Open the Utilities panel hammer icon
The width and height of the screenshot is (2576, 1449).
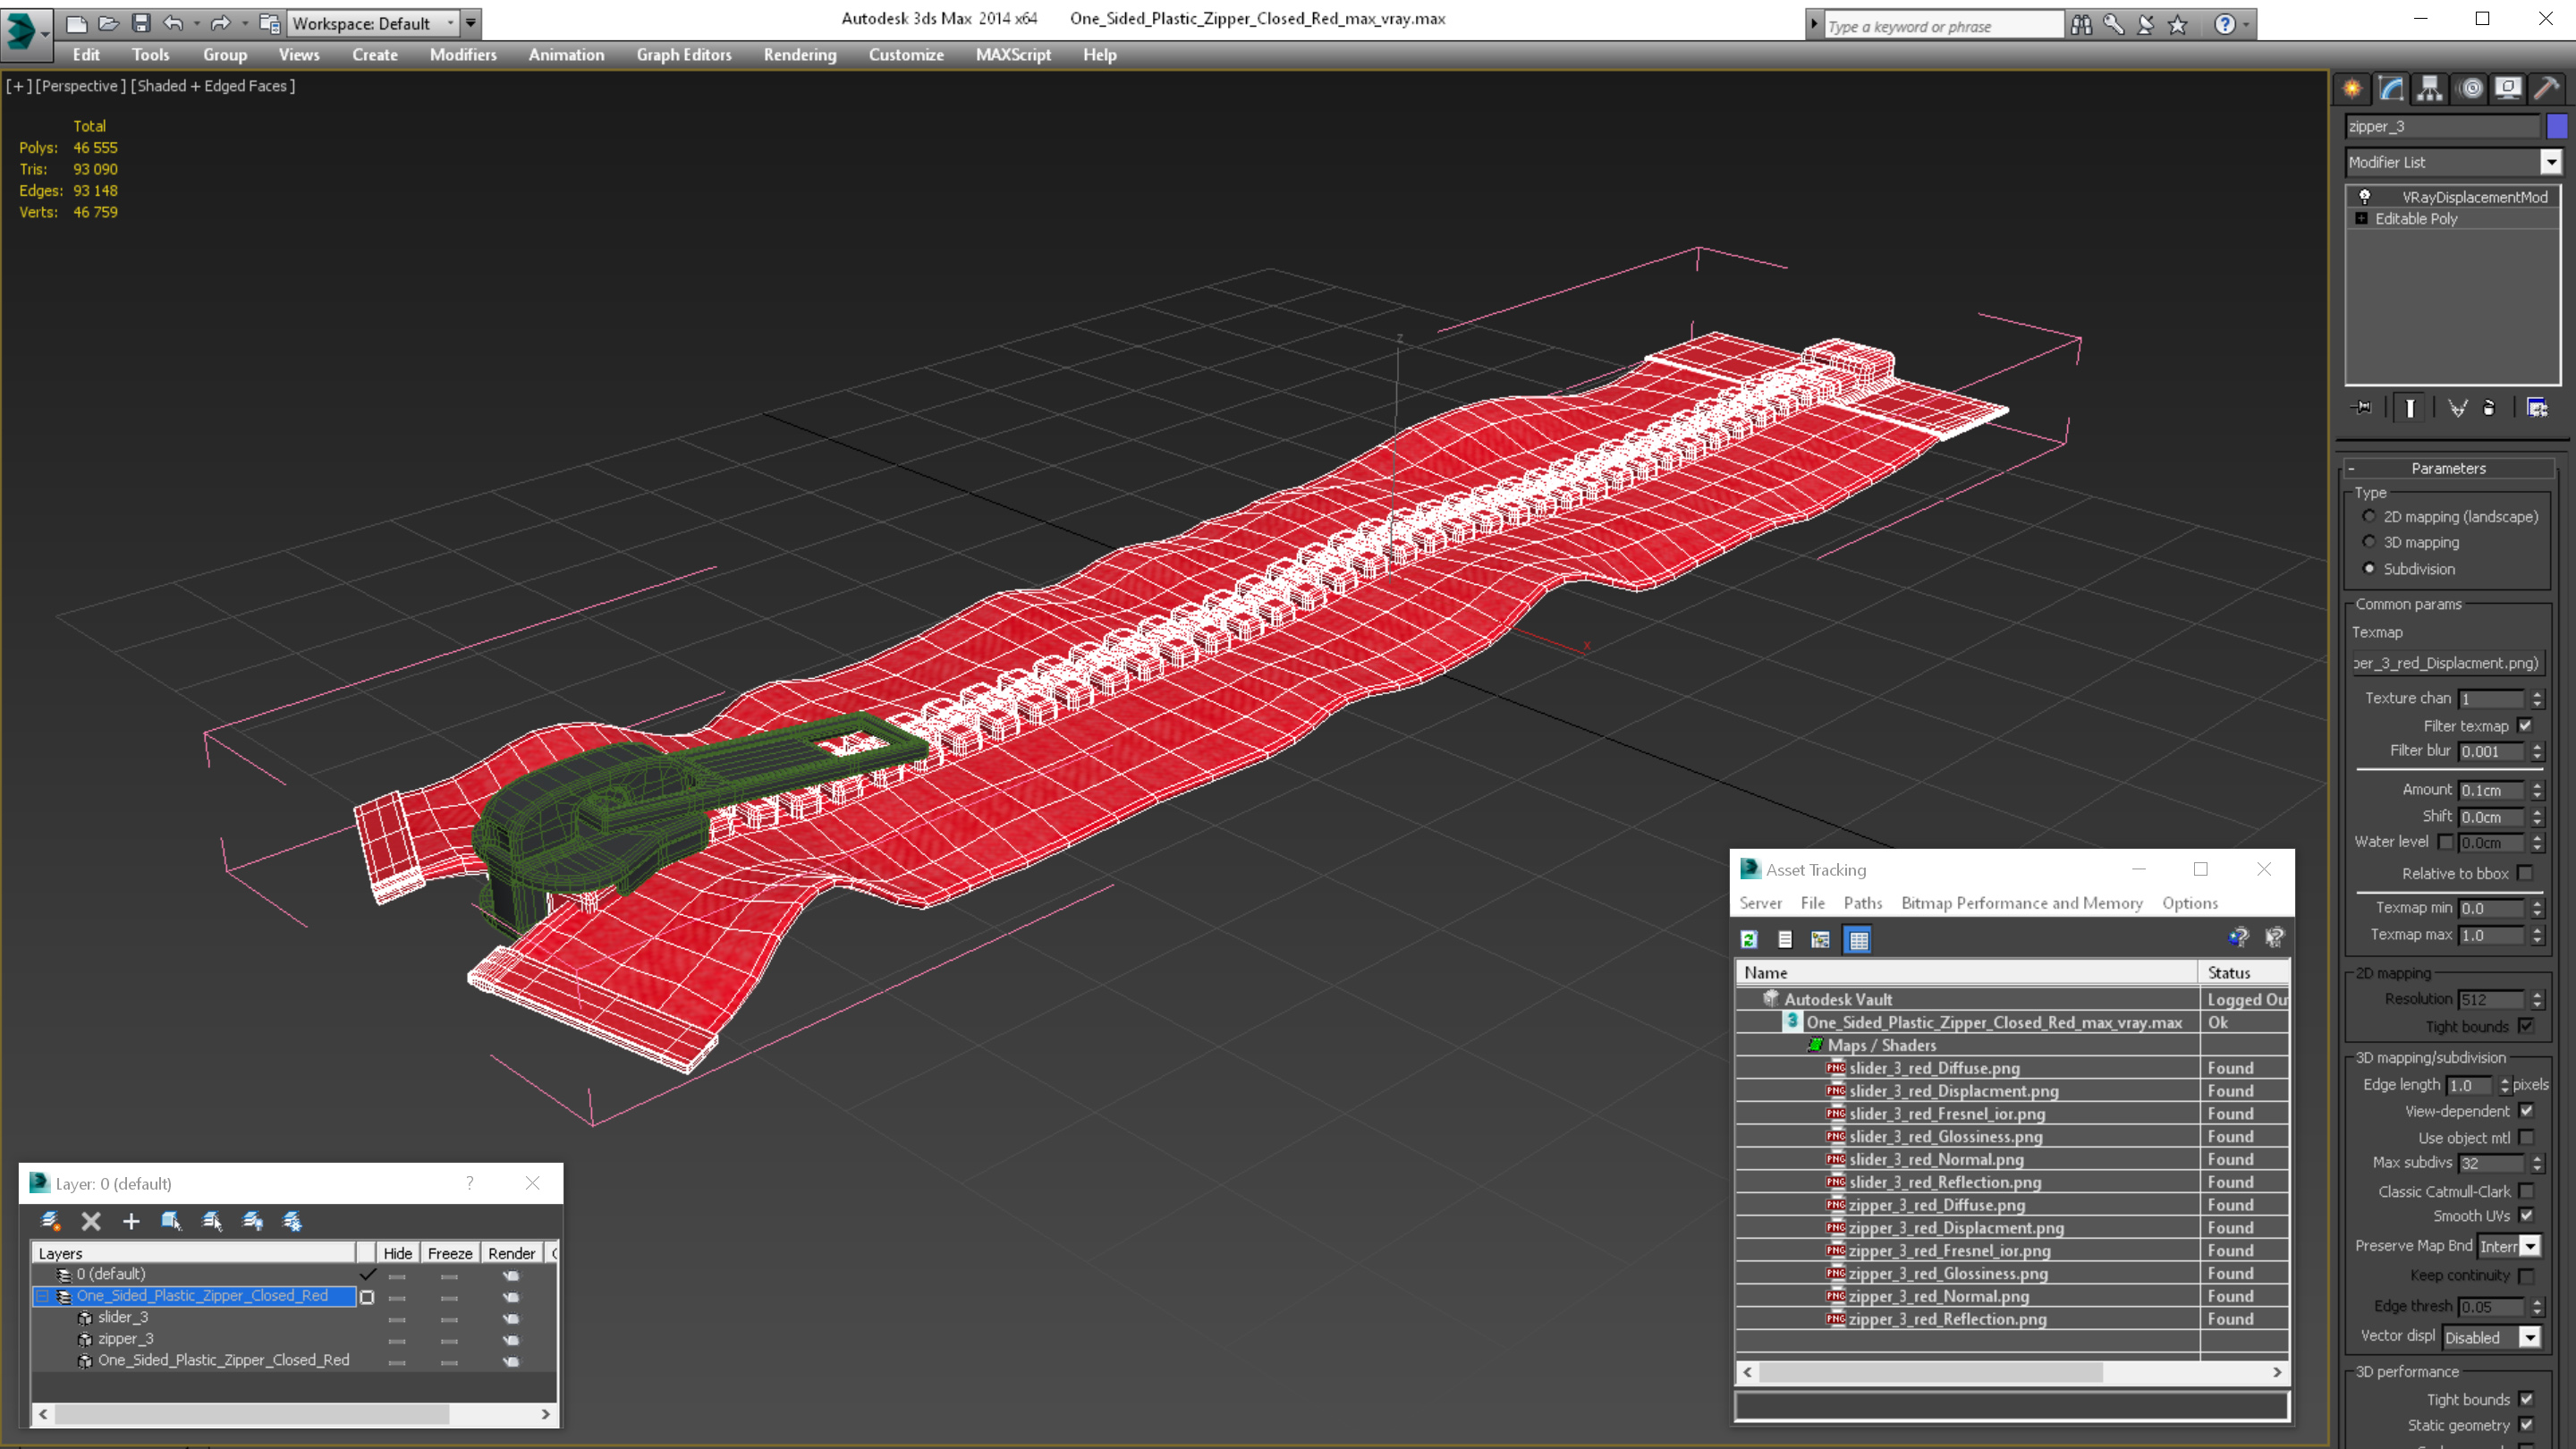2546,89
